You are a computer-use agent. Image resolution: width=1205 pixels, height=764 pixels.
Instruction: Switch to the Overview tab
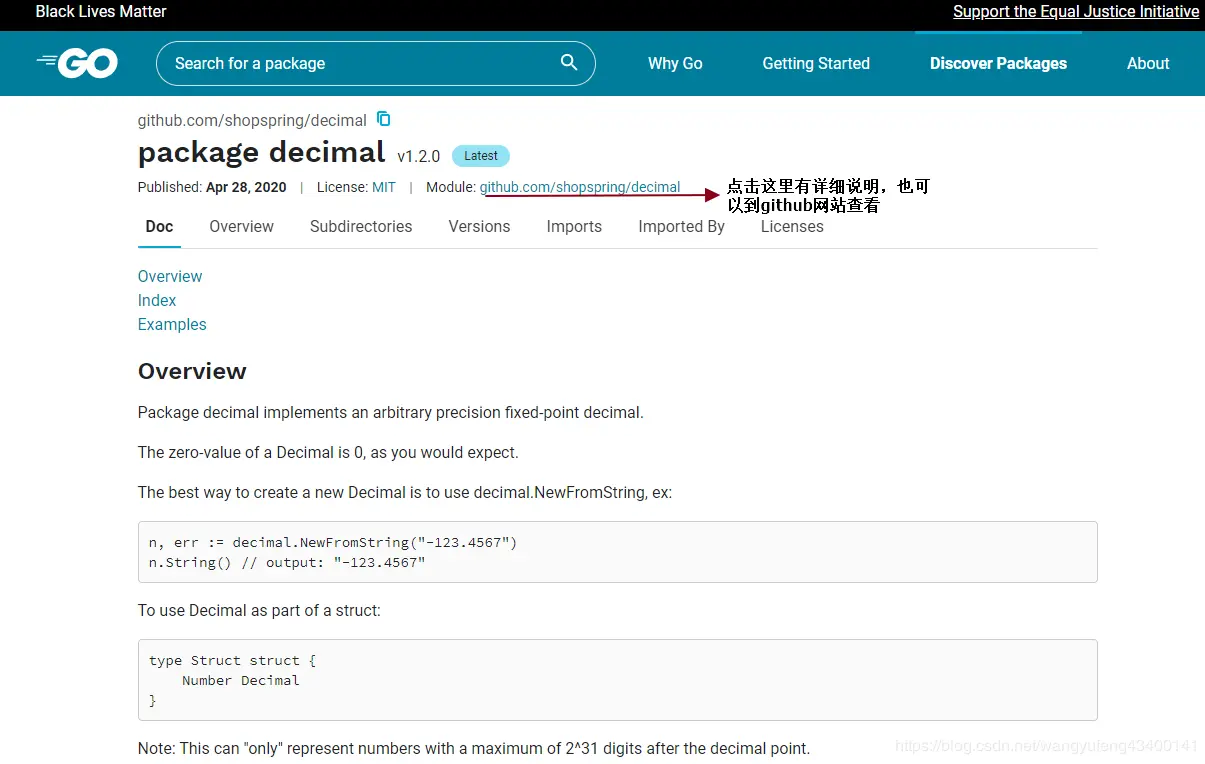coord(241,227)
